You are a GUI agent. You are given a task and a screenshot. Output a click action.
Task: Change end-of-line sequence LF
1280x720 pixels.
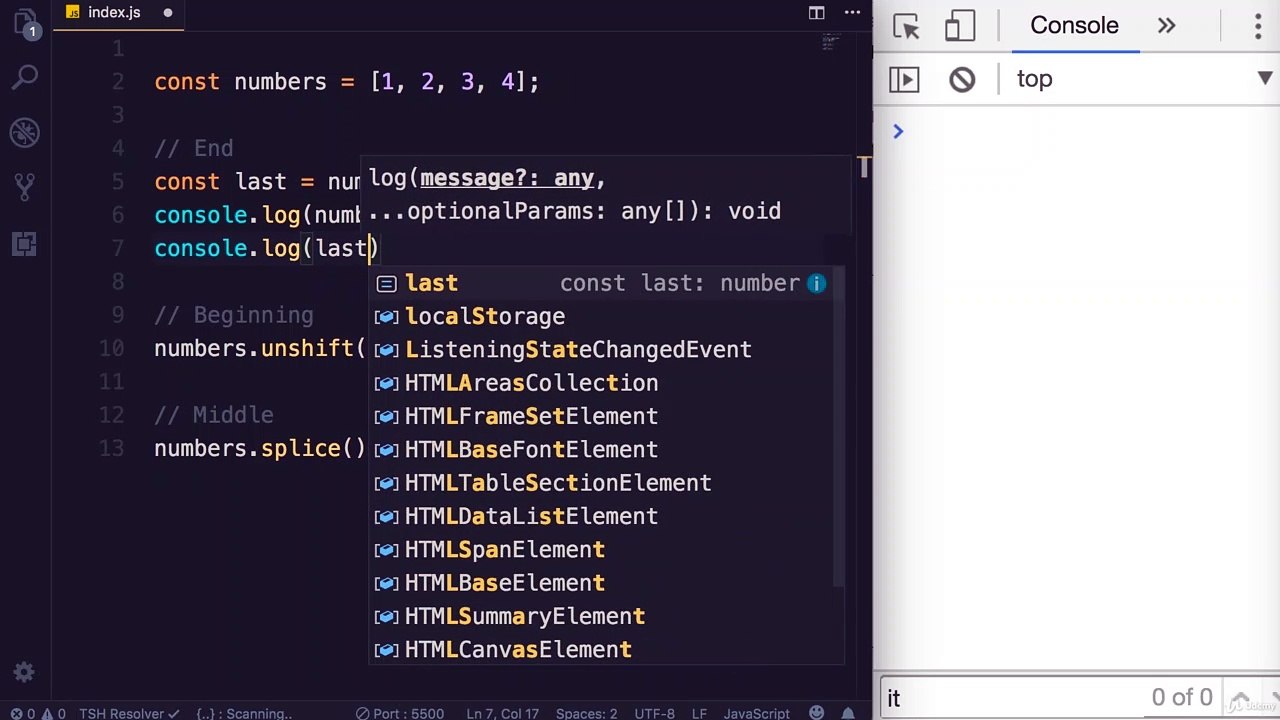click(699, 713)
